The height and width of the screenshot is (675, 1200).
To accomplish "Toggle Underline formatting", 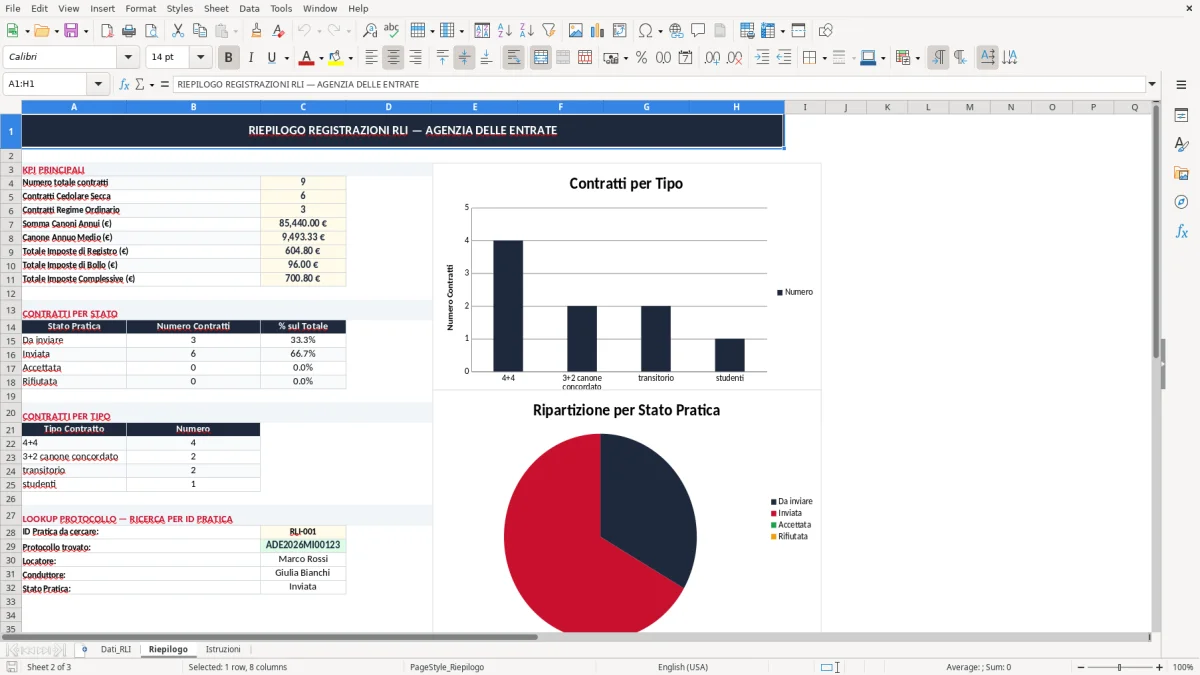I will click(x=272, y=58).
